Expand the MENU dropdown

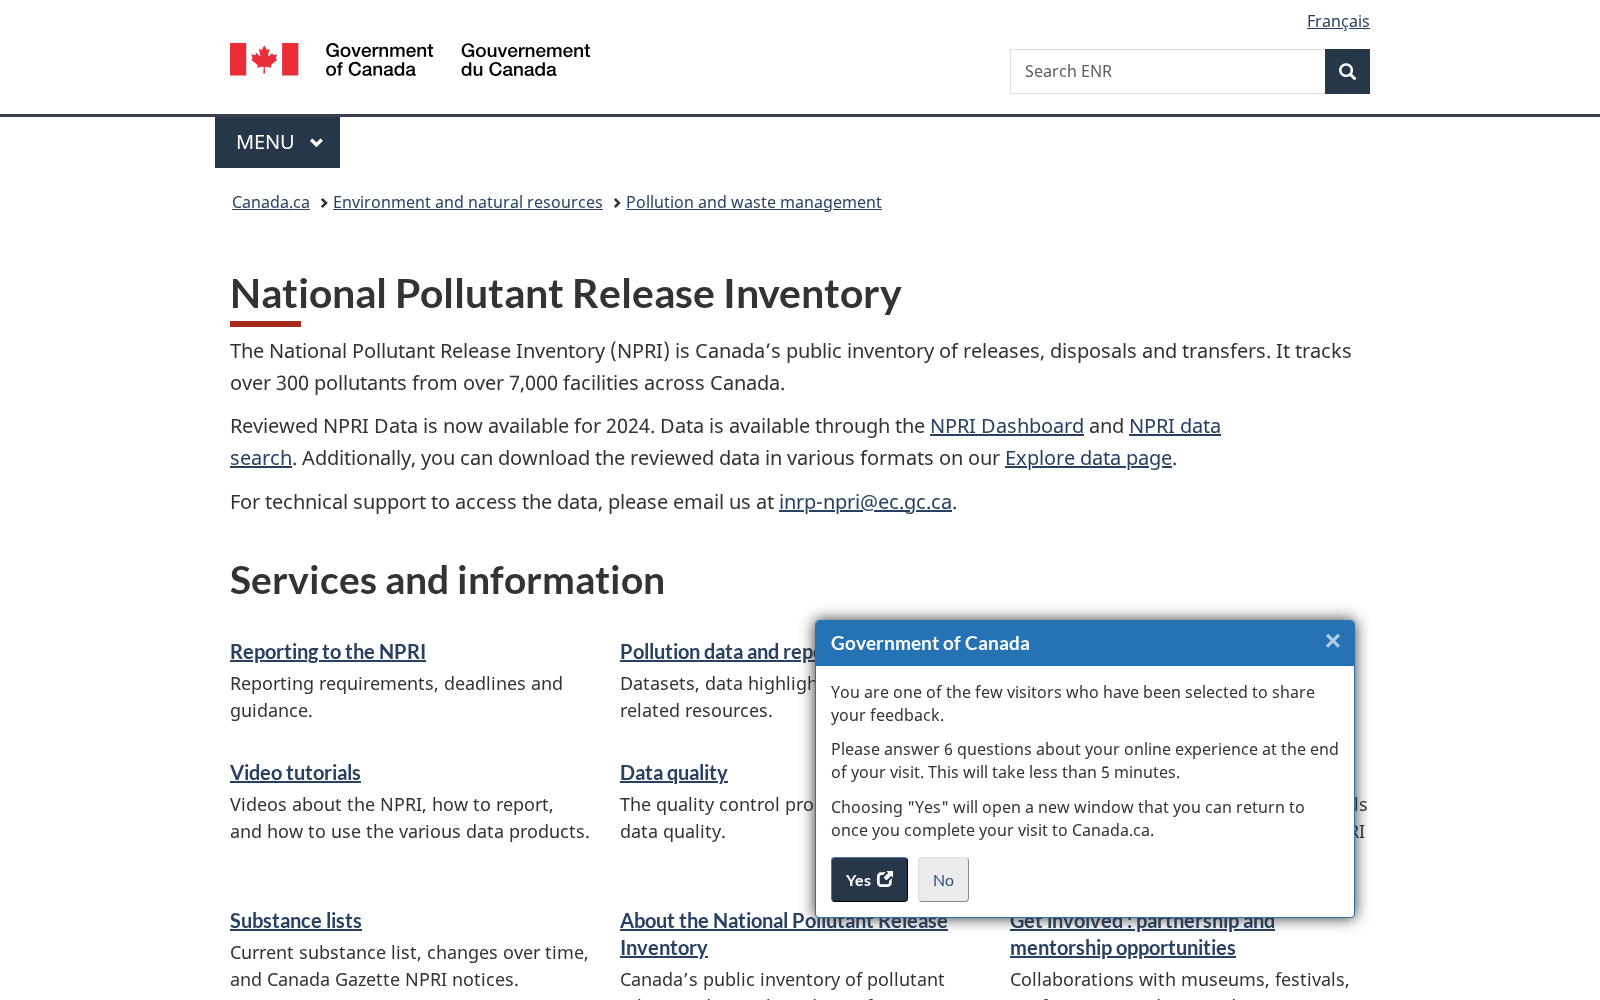277,142
